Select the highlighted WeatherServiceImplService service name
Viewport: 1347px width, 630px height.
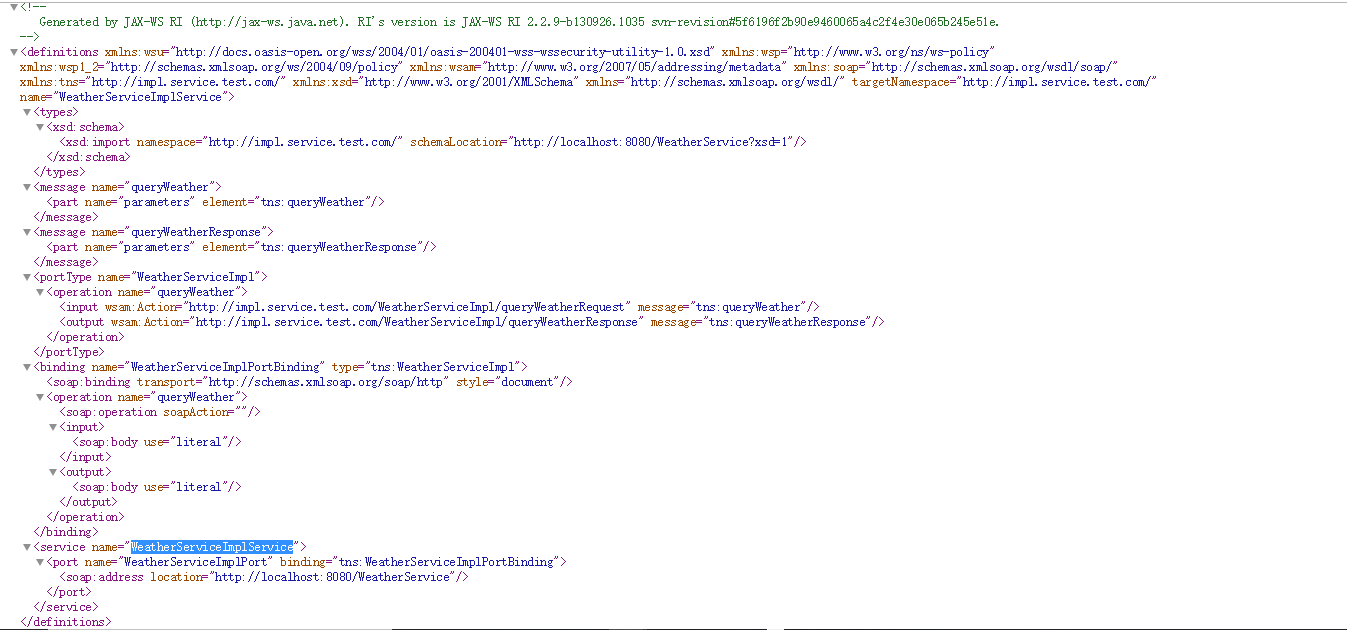click(x=212, y=546)
